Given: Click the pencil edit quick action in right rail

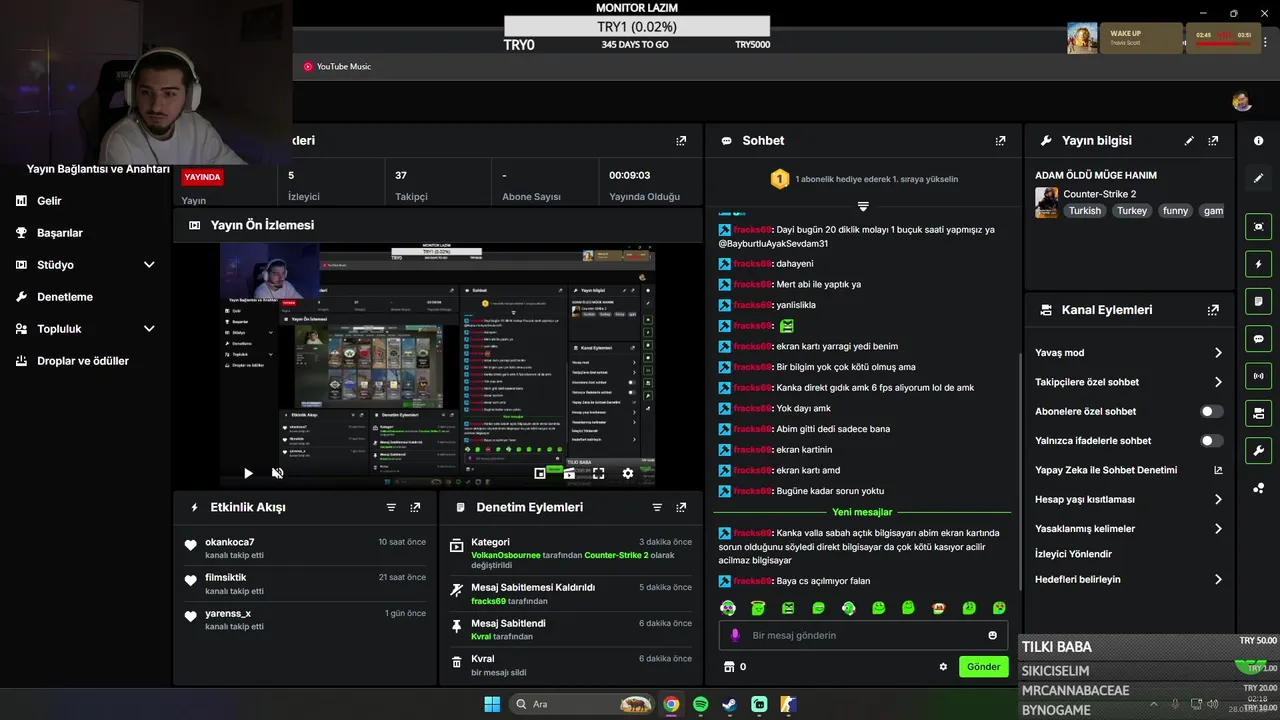Looking at the screenshot, I should point(1259,178).
